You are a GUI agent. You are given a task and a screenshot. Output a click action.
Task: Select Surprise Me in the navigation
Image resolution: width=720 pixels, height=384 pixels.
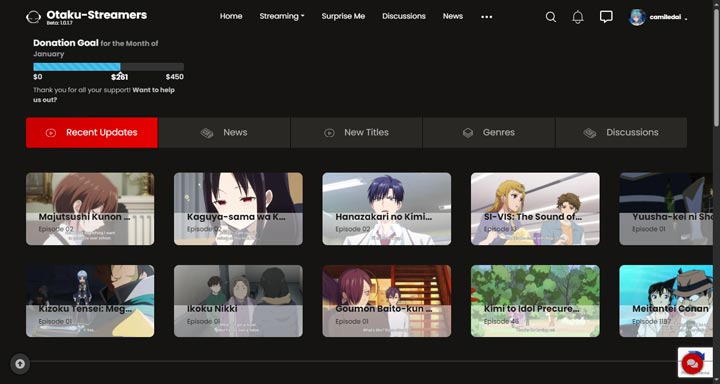[x=343, y=16]
